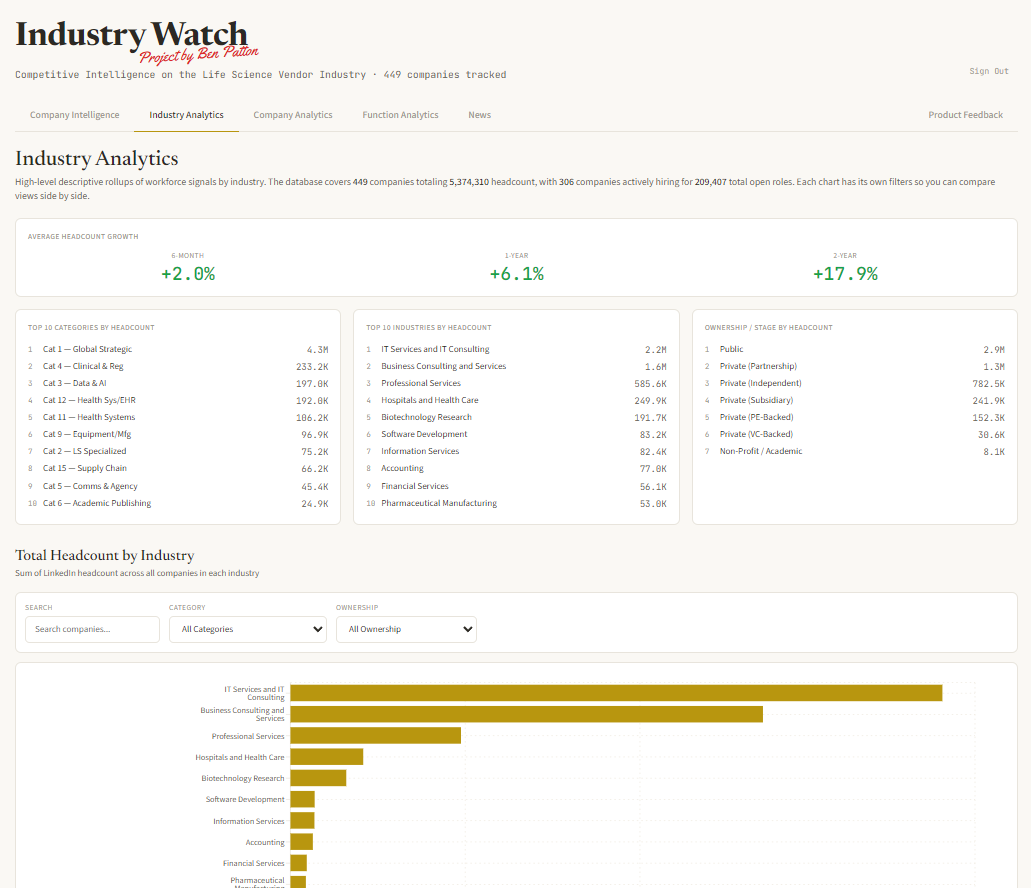Open the News tab
The height and width of the screenshot is (888, 1031).
click(479, 114)
